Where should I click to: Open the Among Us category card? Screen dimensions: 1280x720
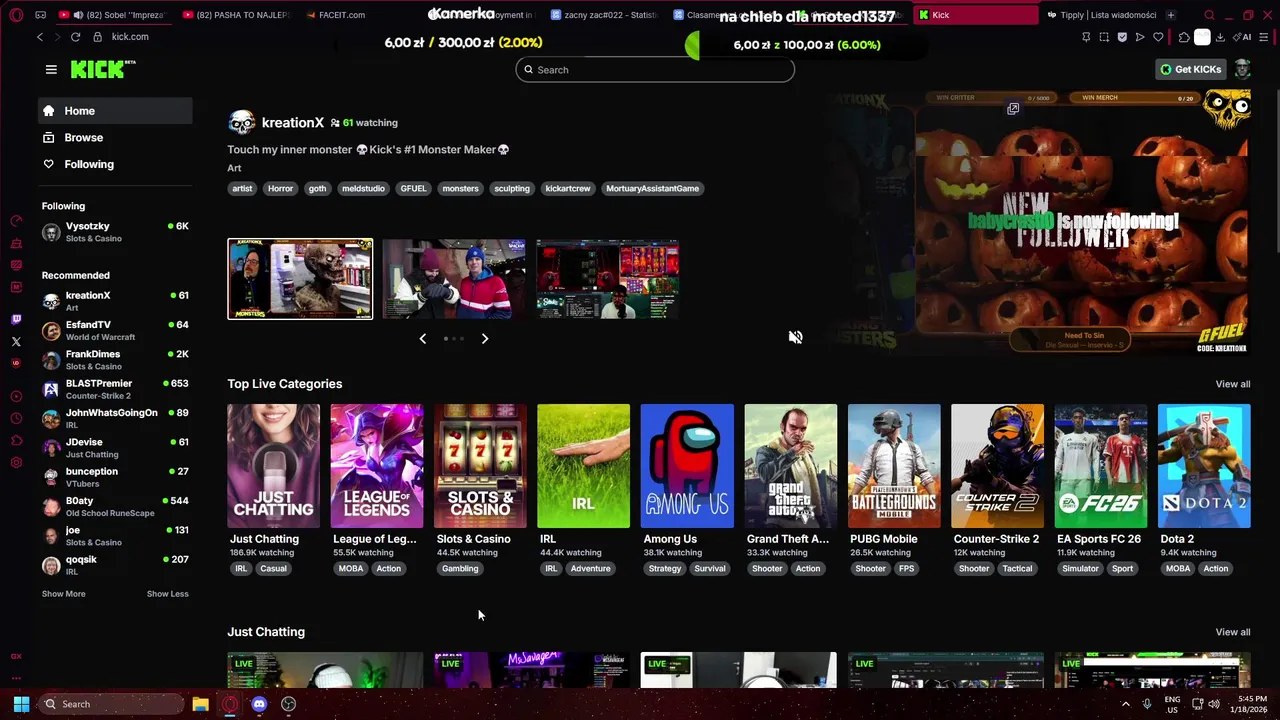pyautogui.click(x=687, y=466)
